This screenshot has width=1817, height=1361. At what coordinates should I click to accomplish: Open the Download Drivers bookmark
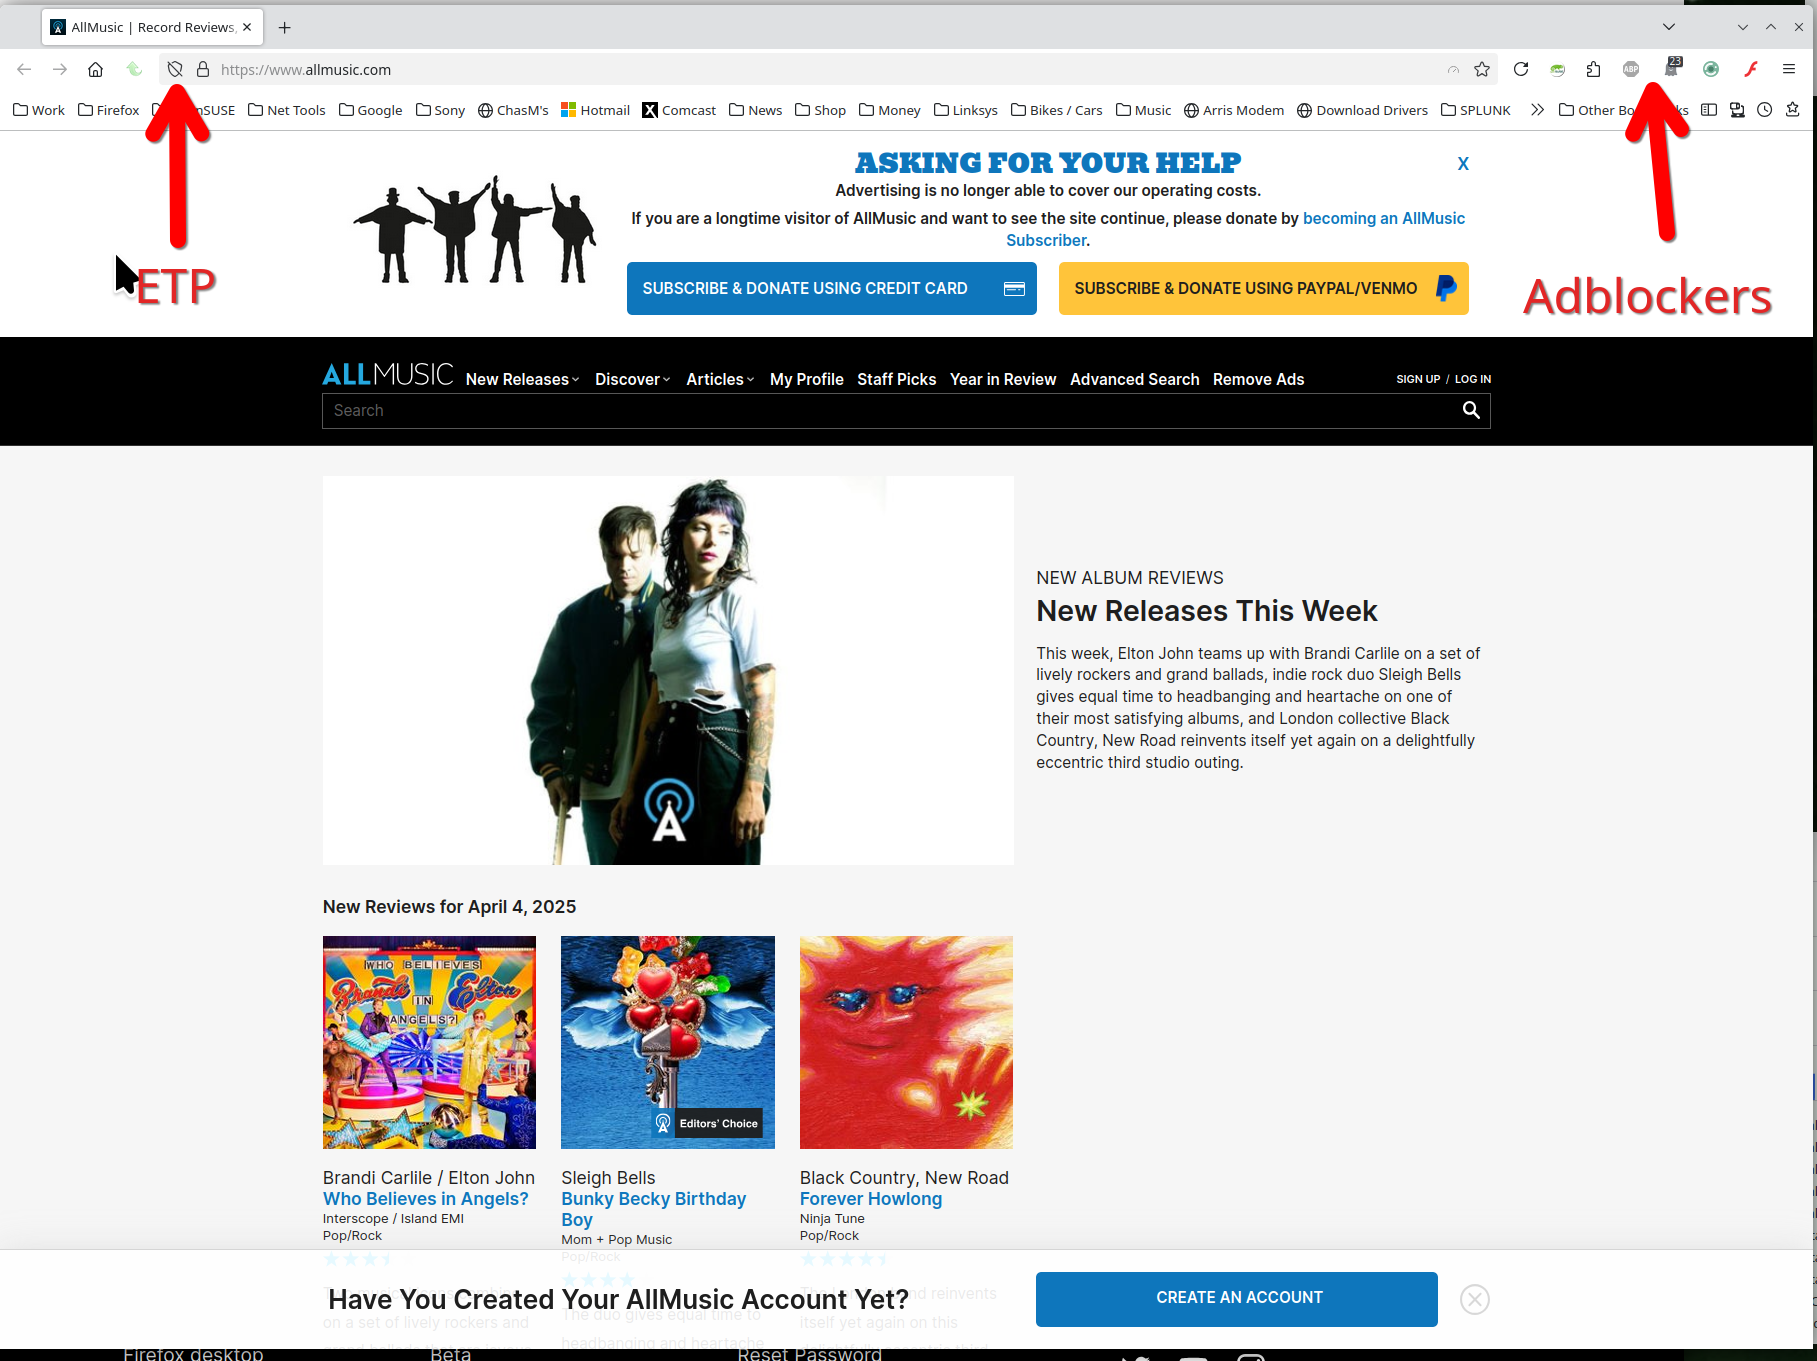click(x=1363, y=110)
